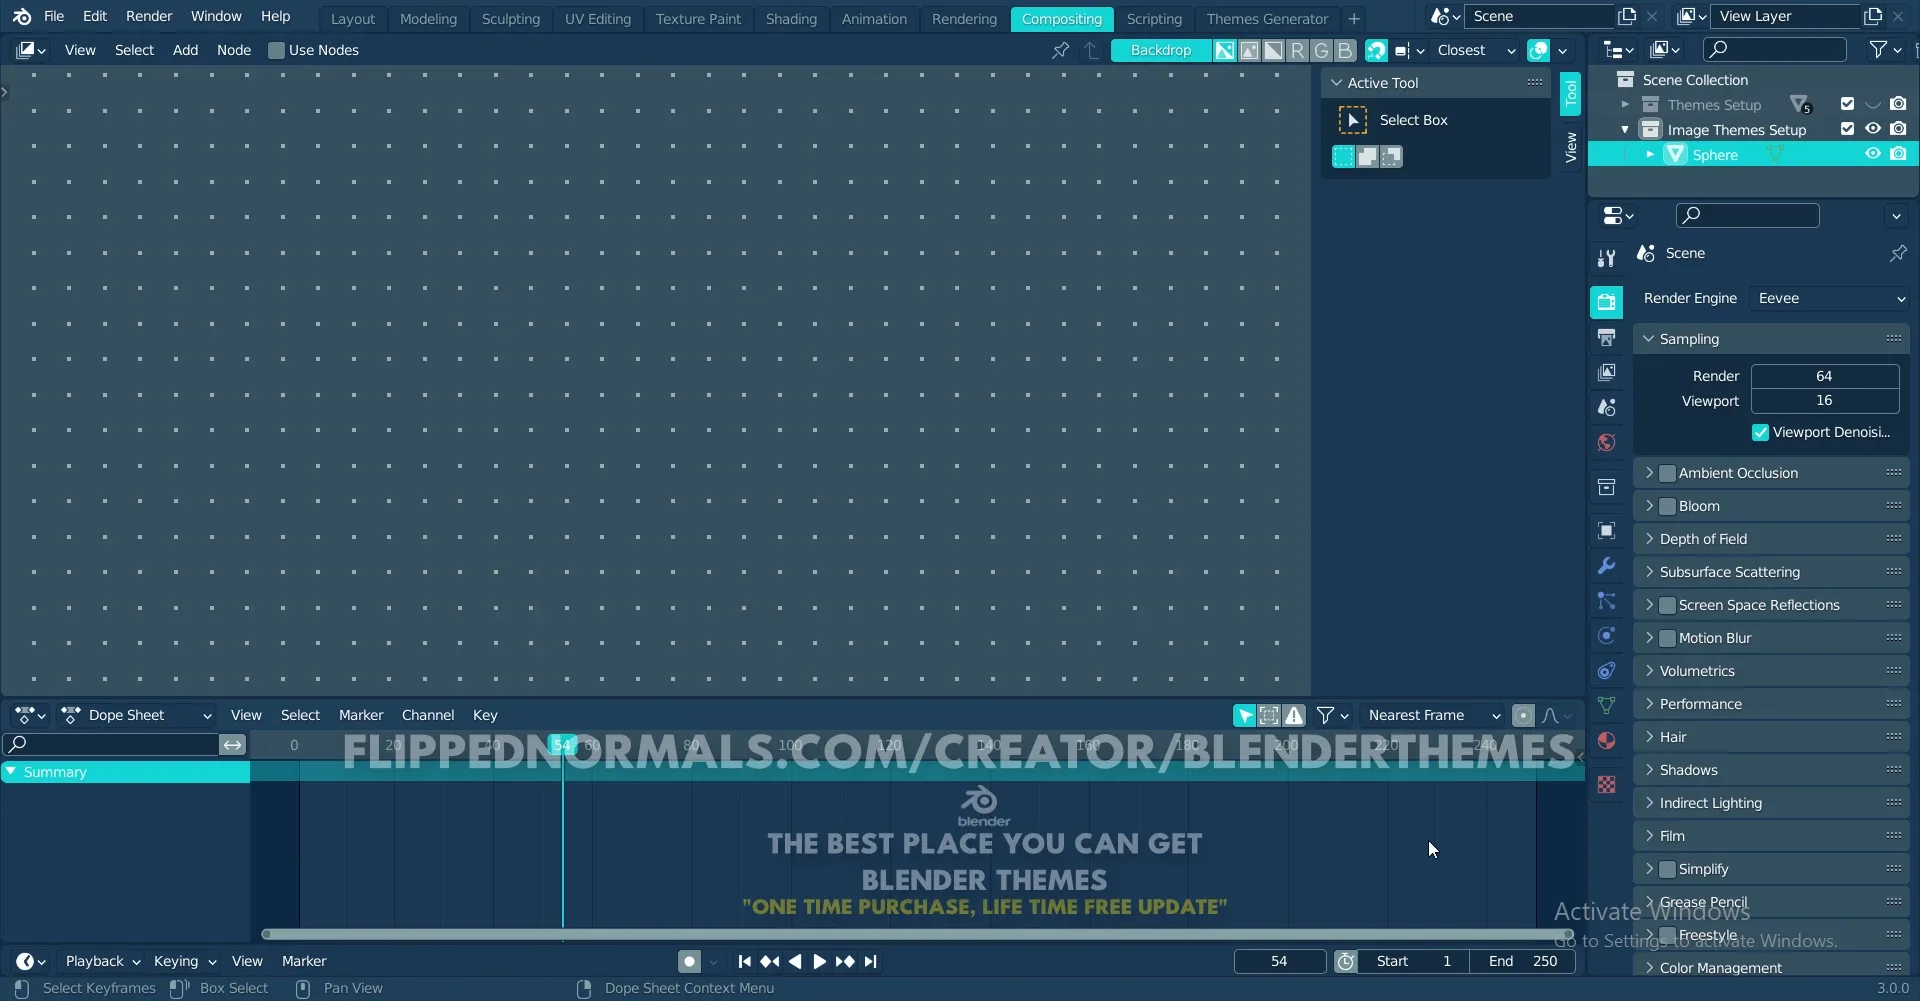The width and height of the screenshot is (1920, 1001).
Task: Switch to Shading workspace tab
Action: [x=791, y=19]
